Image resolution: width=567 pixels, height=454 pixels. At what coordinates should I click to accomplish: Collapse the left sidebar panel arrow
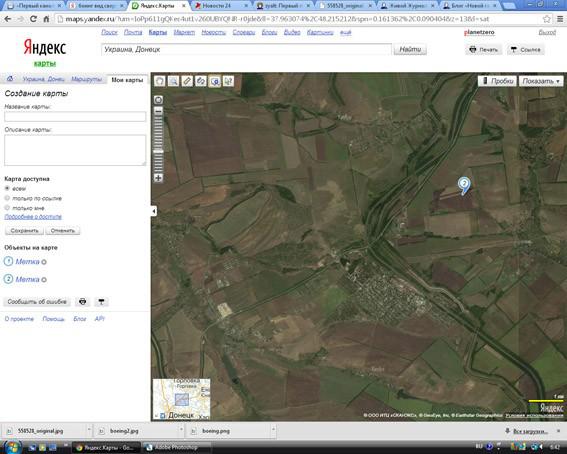[x=154, y=211]
